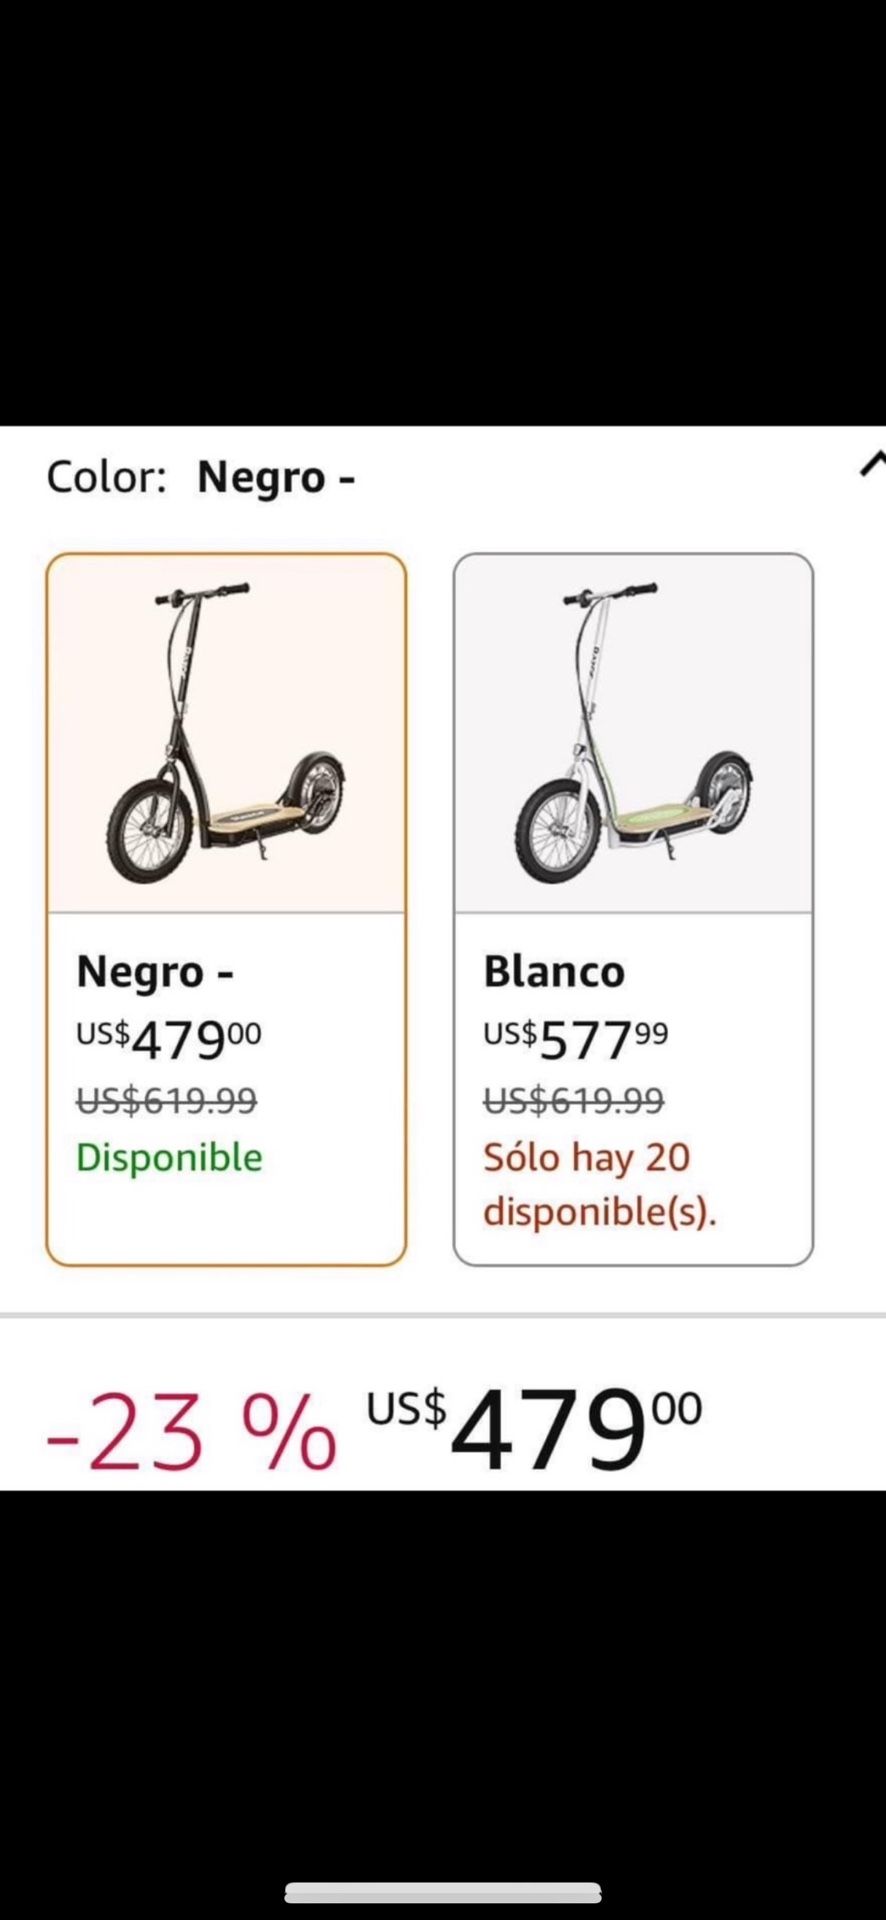Collapse the Color section chevron
The height and width of the screenshot is (1920, 886).
[x=873, y=465]
